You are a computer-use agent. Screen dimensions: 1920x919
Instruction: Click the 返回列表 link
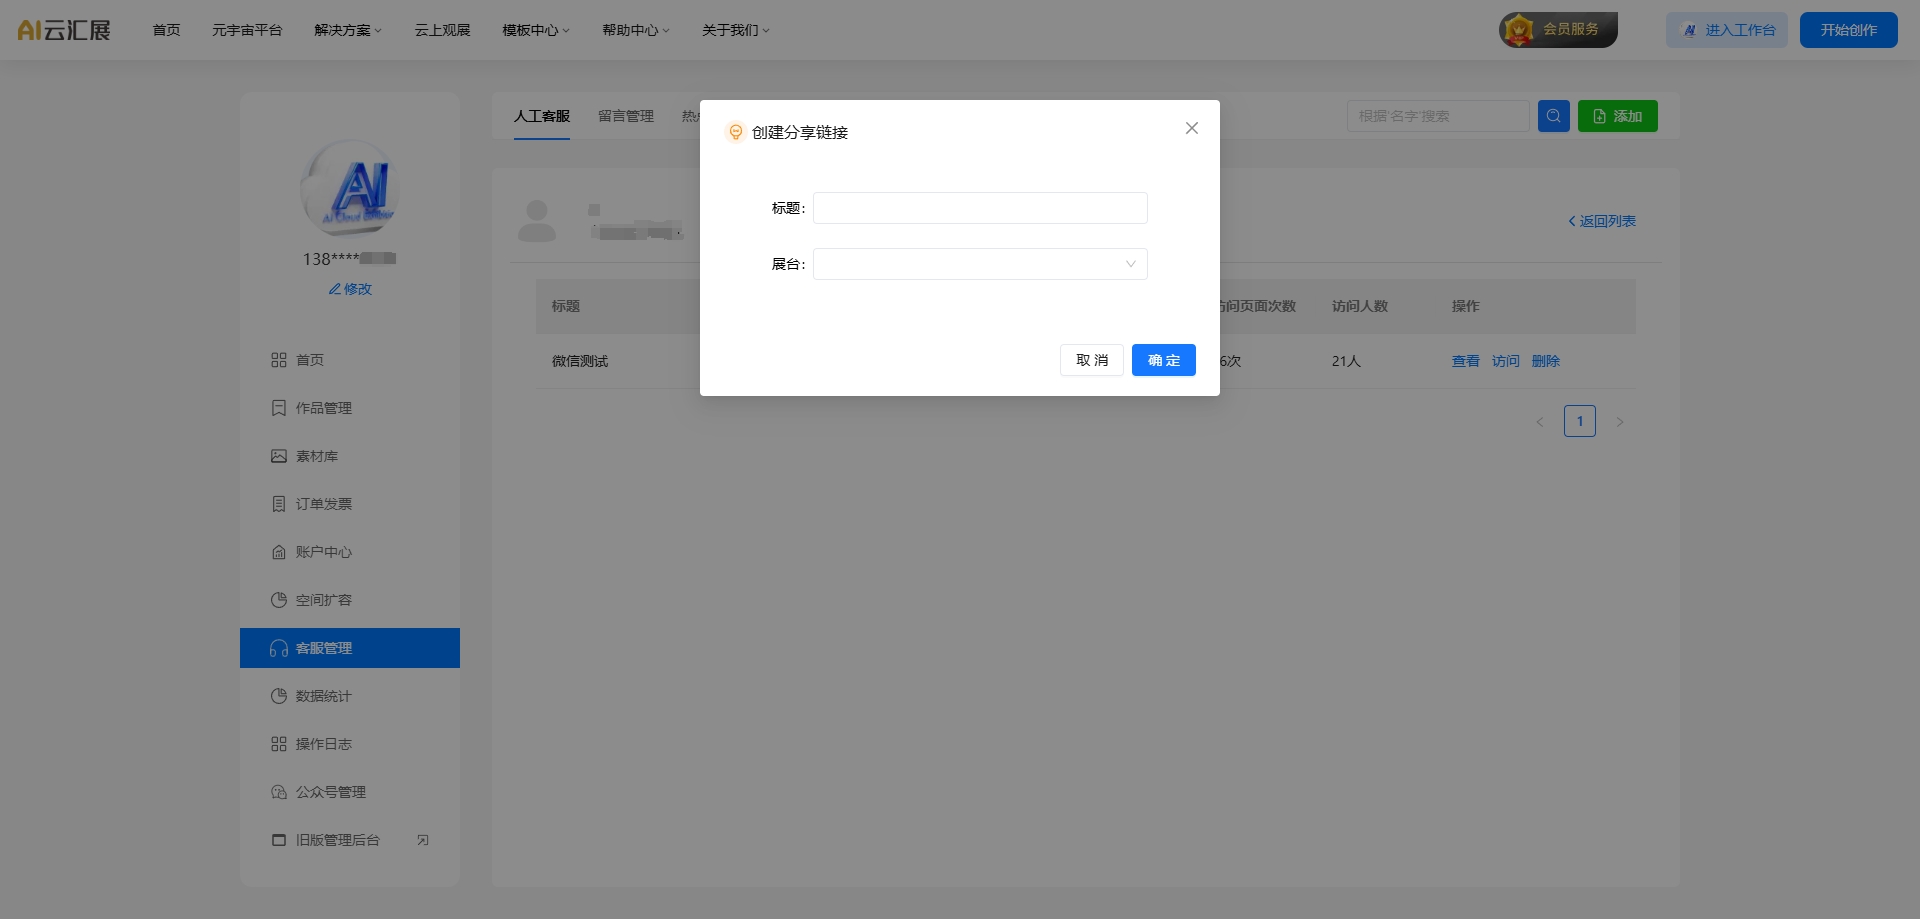click(x=1602, y=220)
